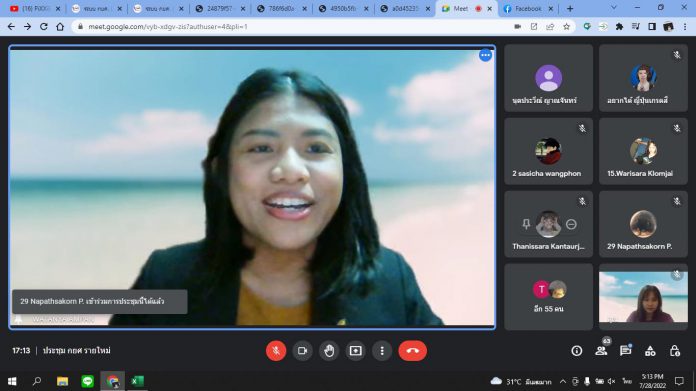Open chat with everyone icon
Viewport: 696px width, 391px height.
point(625,351)
